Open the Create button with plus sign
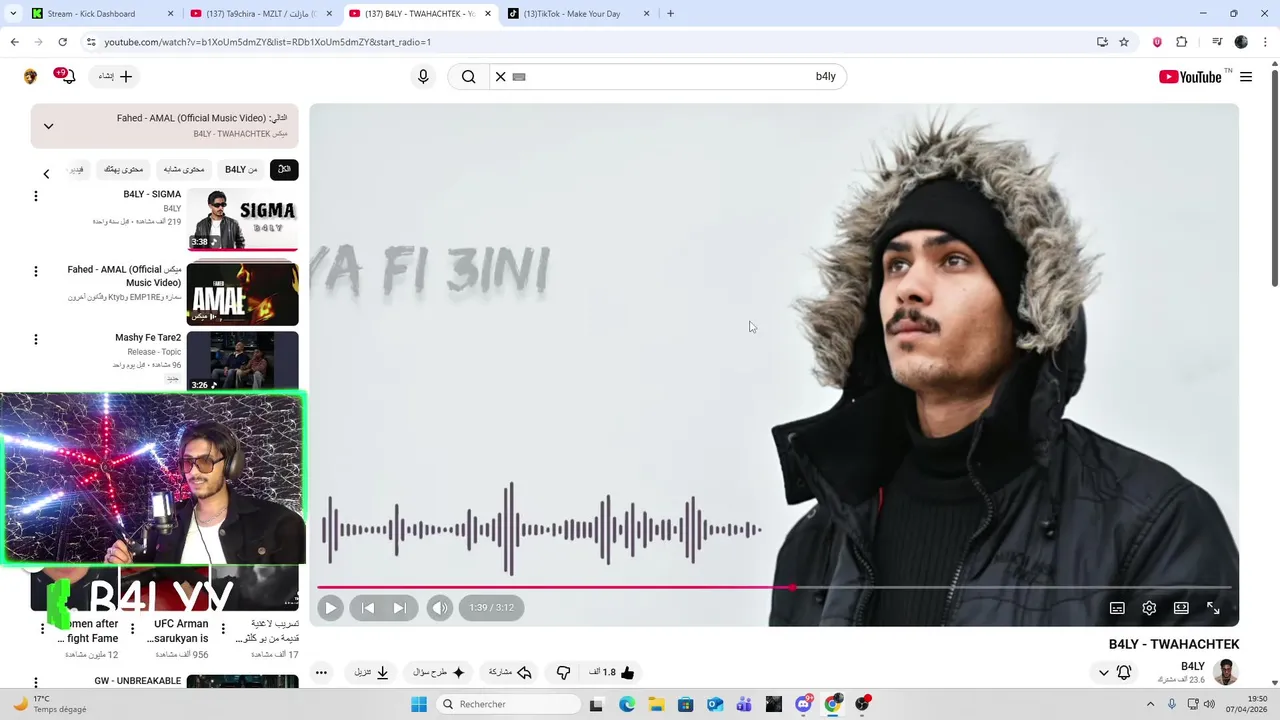This screenshot has height=720, width=1280. coord(116,77)
